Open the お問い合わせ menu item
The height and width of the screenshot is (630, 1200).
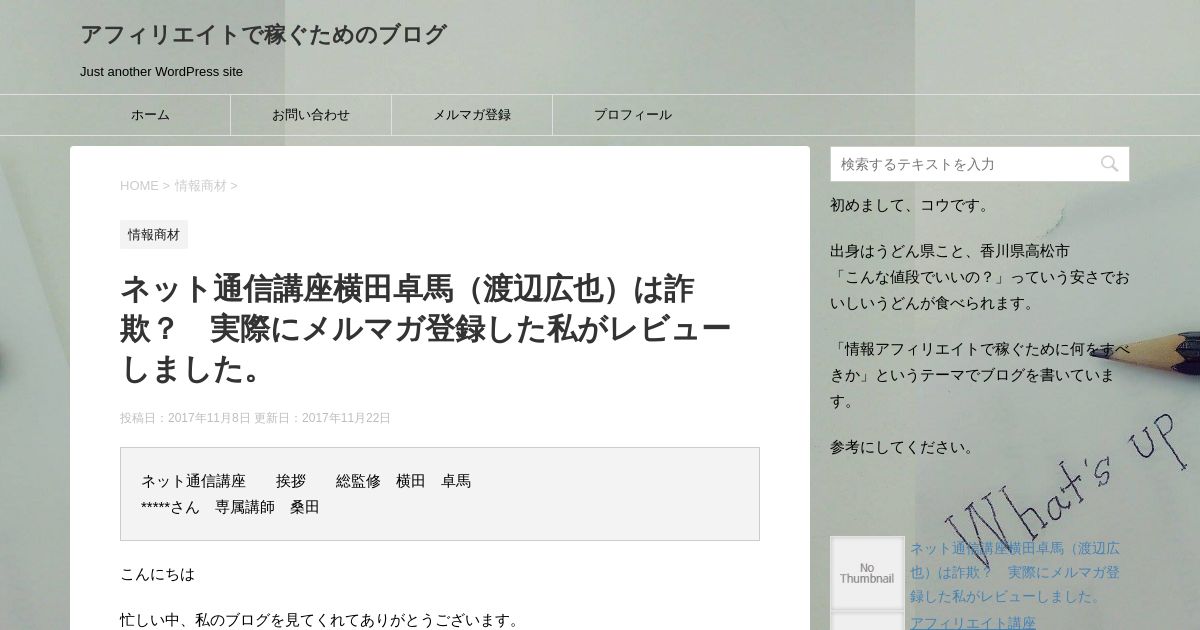pos(311,115)
